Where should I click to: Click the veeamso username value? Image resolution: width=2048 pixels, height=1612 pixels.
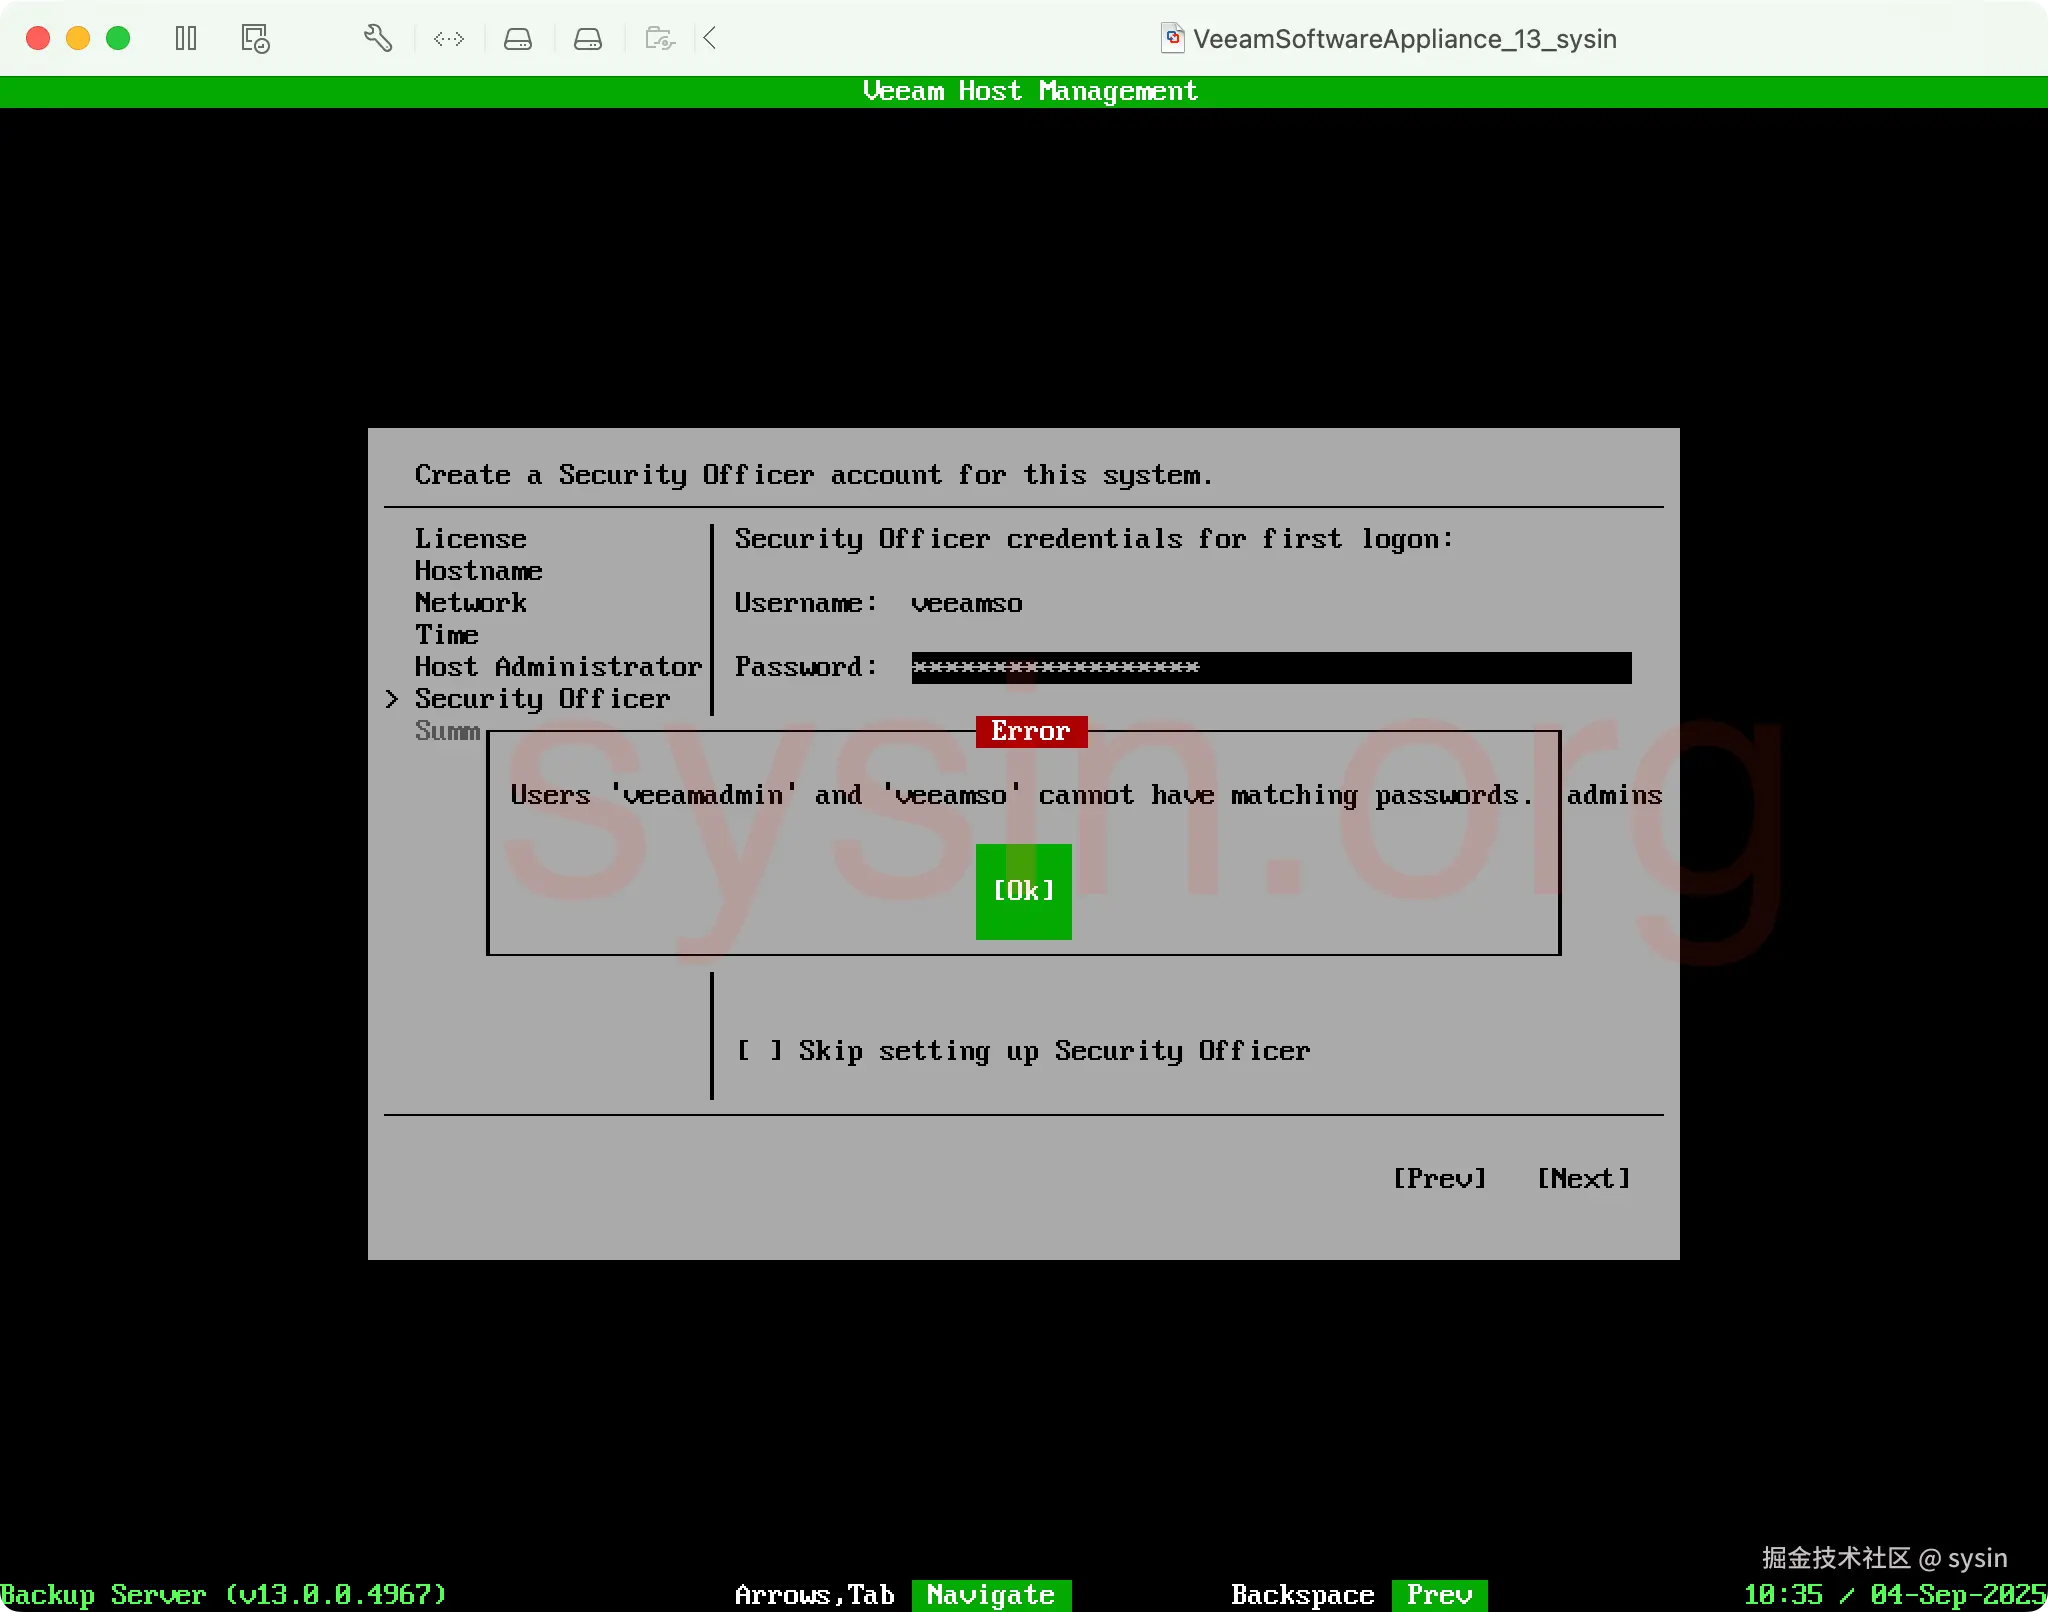(x=966, y=603)
